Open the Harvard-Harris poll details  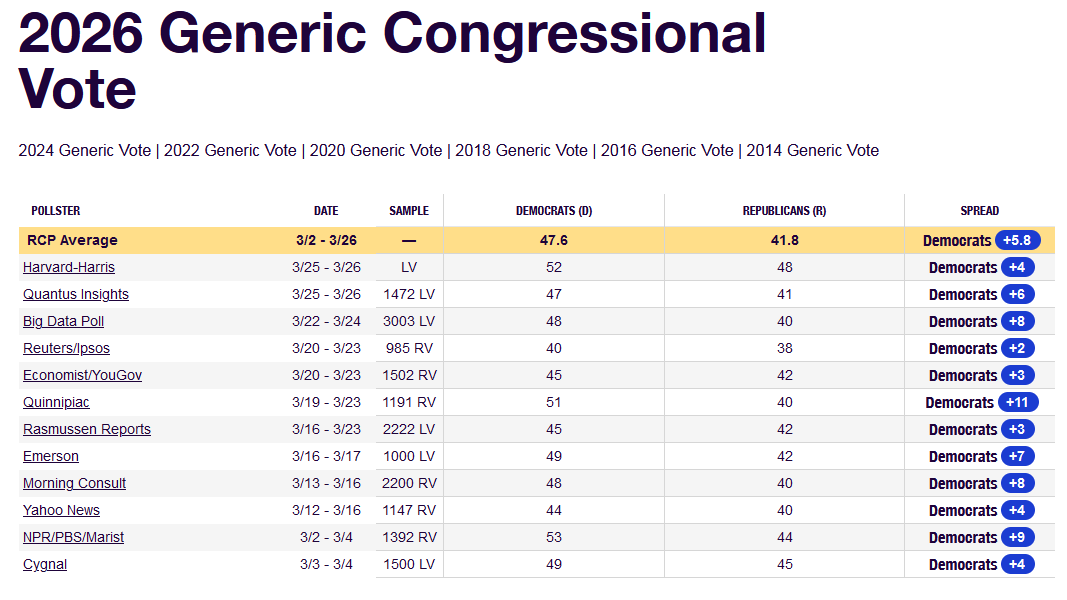[x=68, y=267]
